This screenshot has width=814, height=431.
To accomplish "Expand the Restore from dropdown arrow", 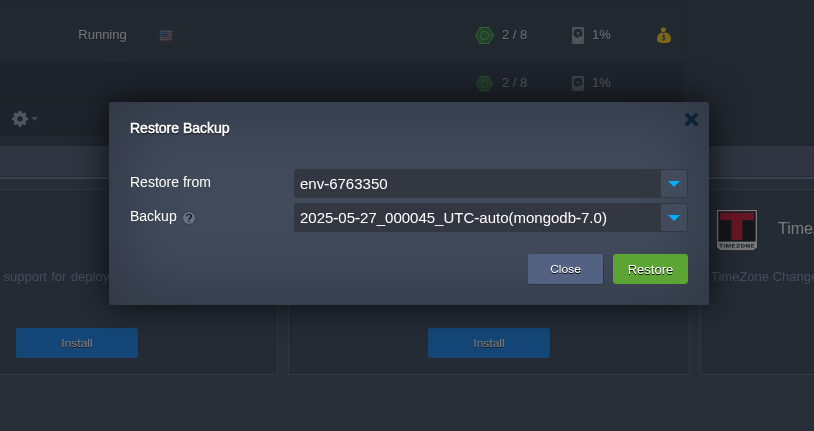I will (x=674, y=184).
